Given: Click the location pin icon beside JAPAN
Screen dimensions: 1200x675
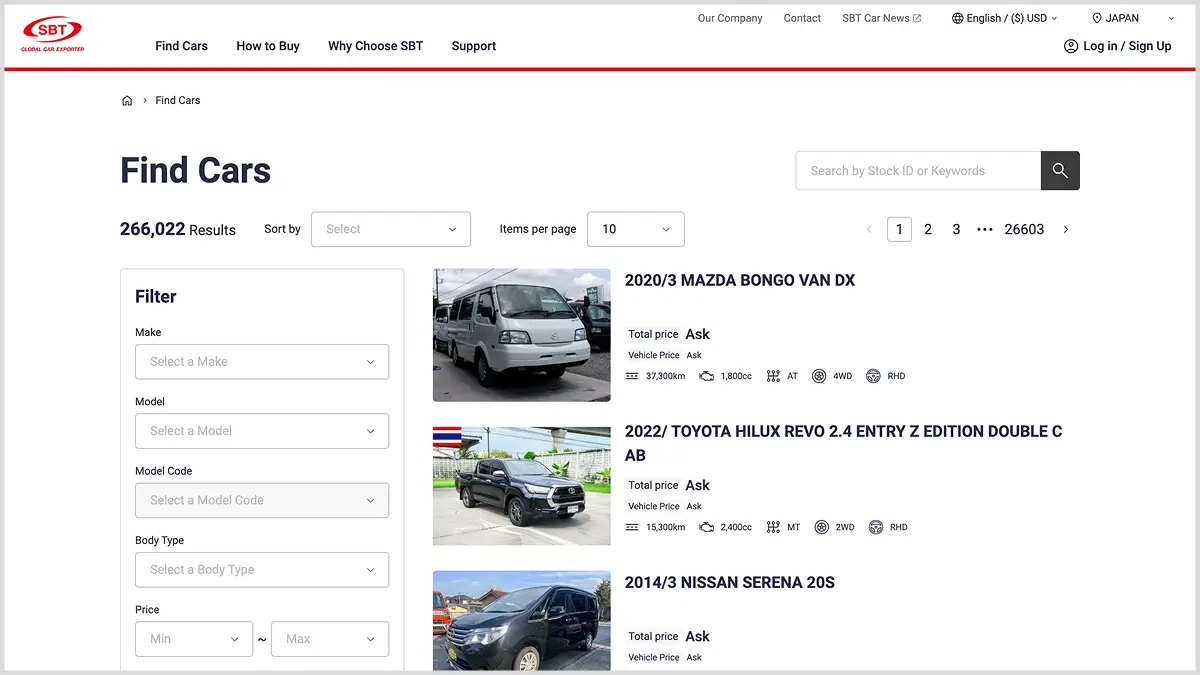Looking at the screenshot, I should (1097, 18).
